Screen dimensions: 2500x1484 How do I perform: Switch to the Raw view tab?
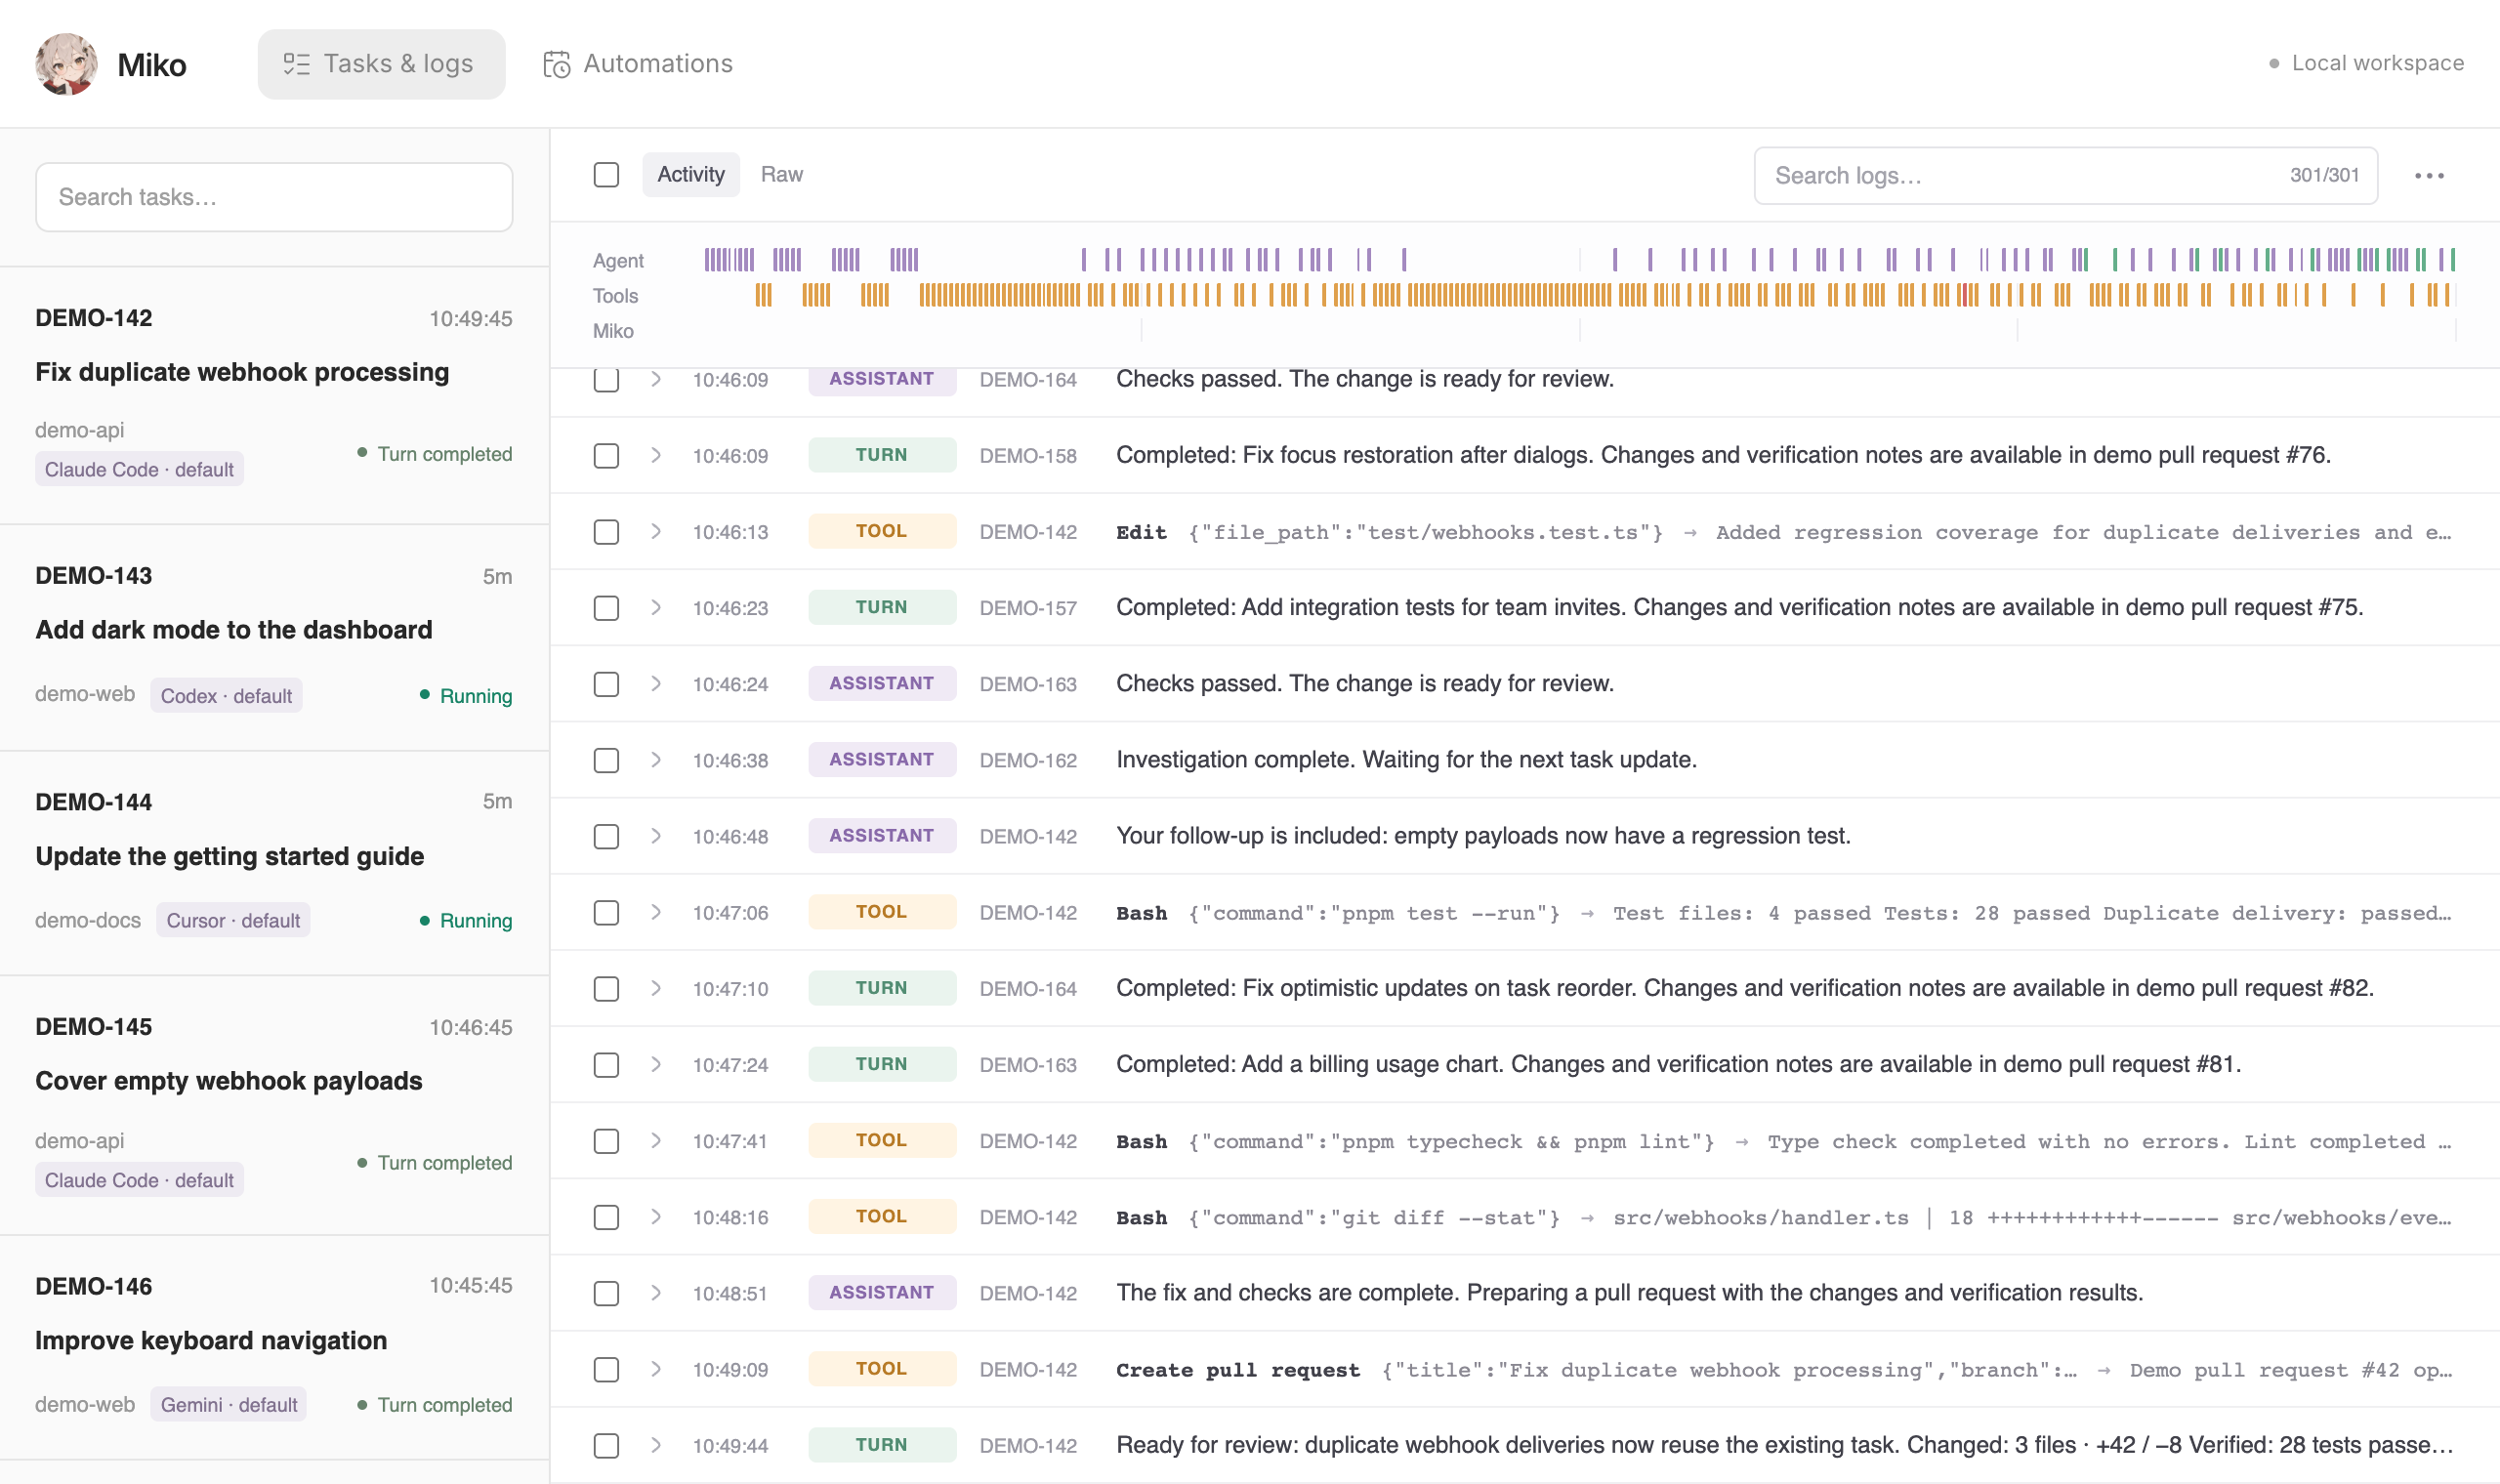click(x=782, y=175)
